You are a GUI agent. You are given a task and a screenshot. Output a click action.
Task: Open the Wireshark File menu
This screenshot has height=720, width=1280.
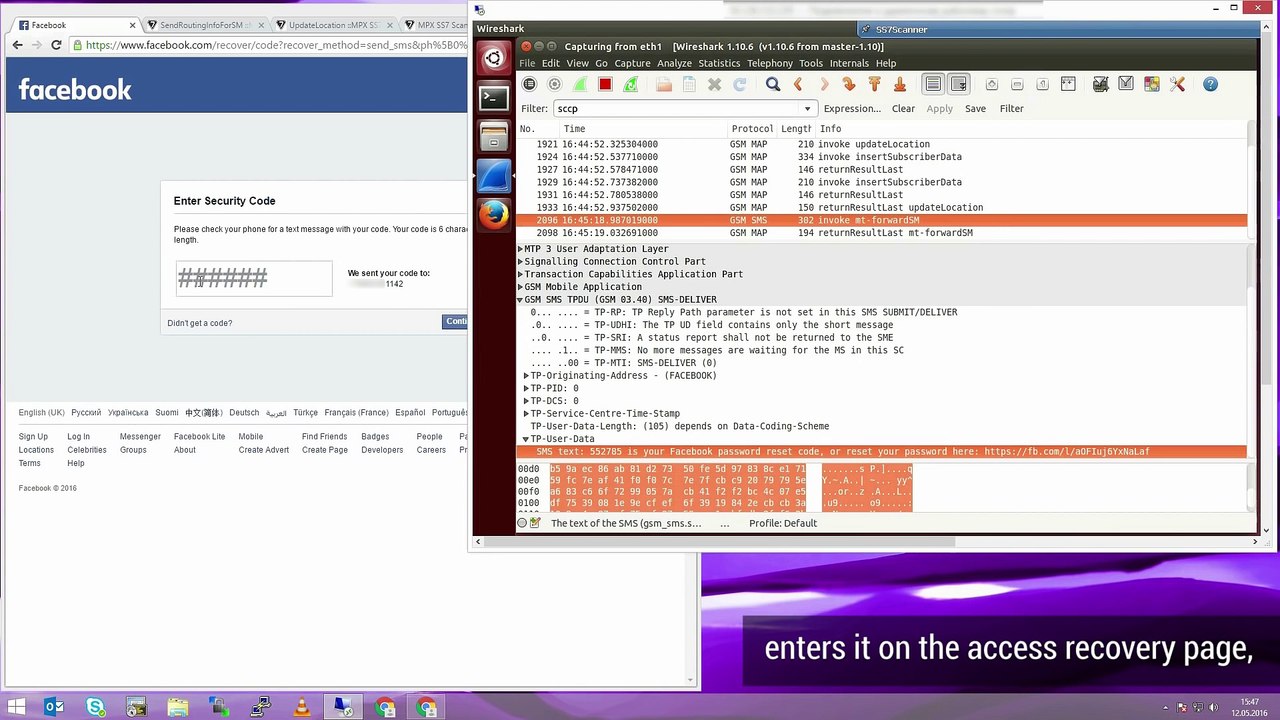(x=527, y=63)
